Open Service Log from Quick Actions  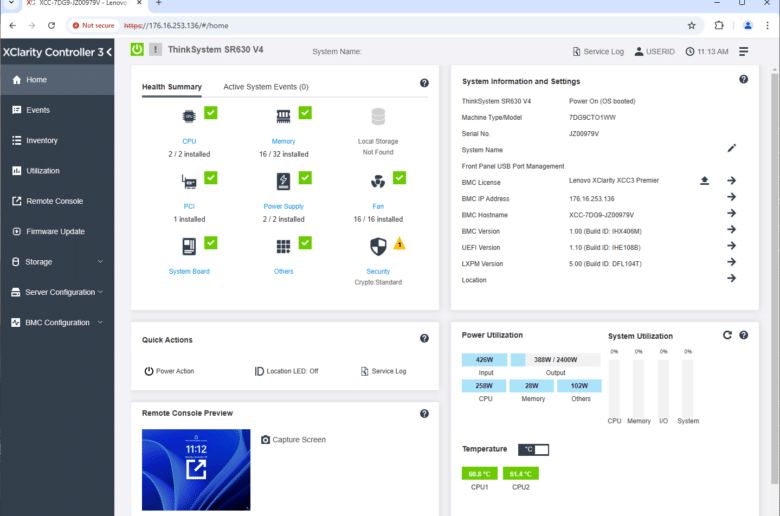point(383,371)
